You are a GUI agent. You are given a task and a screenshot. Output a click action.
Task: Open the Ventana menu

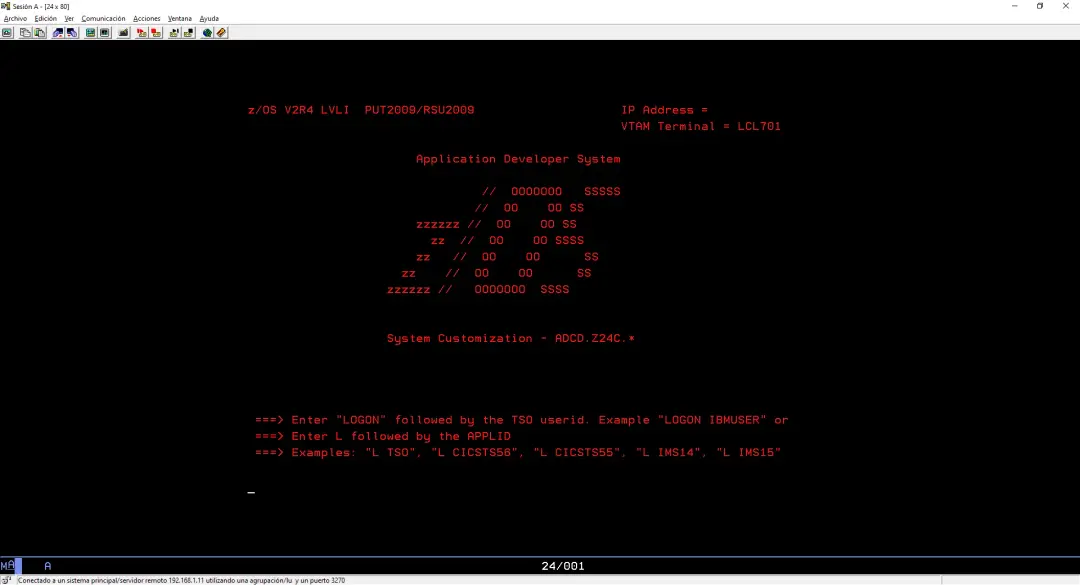[180, 19]
